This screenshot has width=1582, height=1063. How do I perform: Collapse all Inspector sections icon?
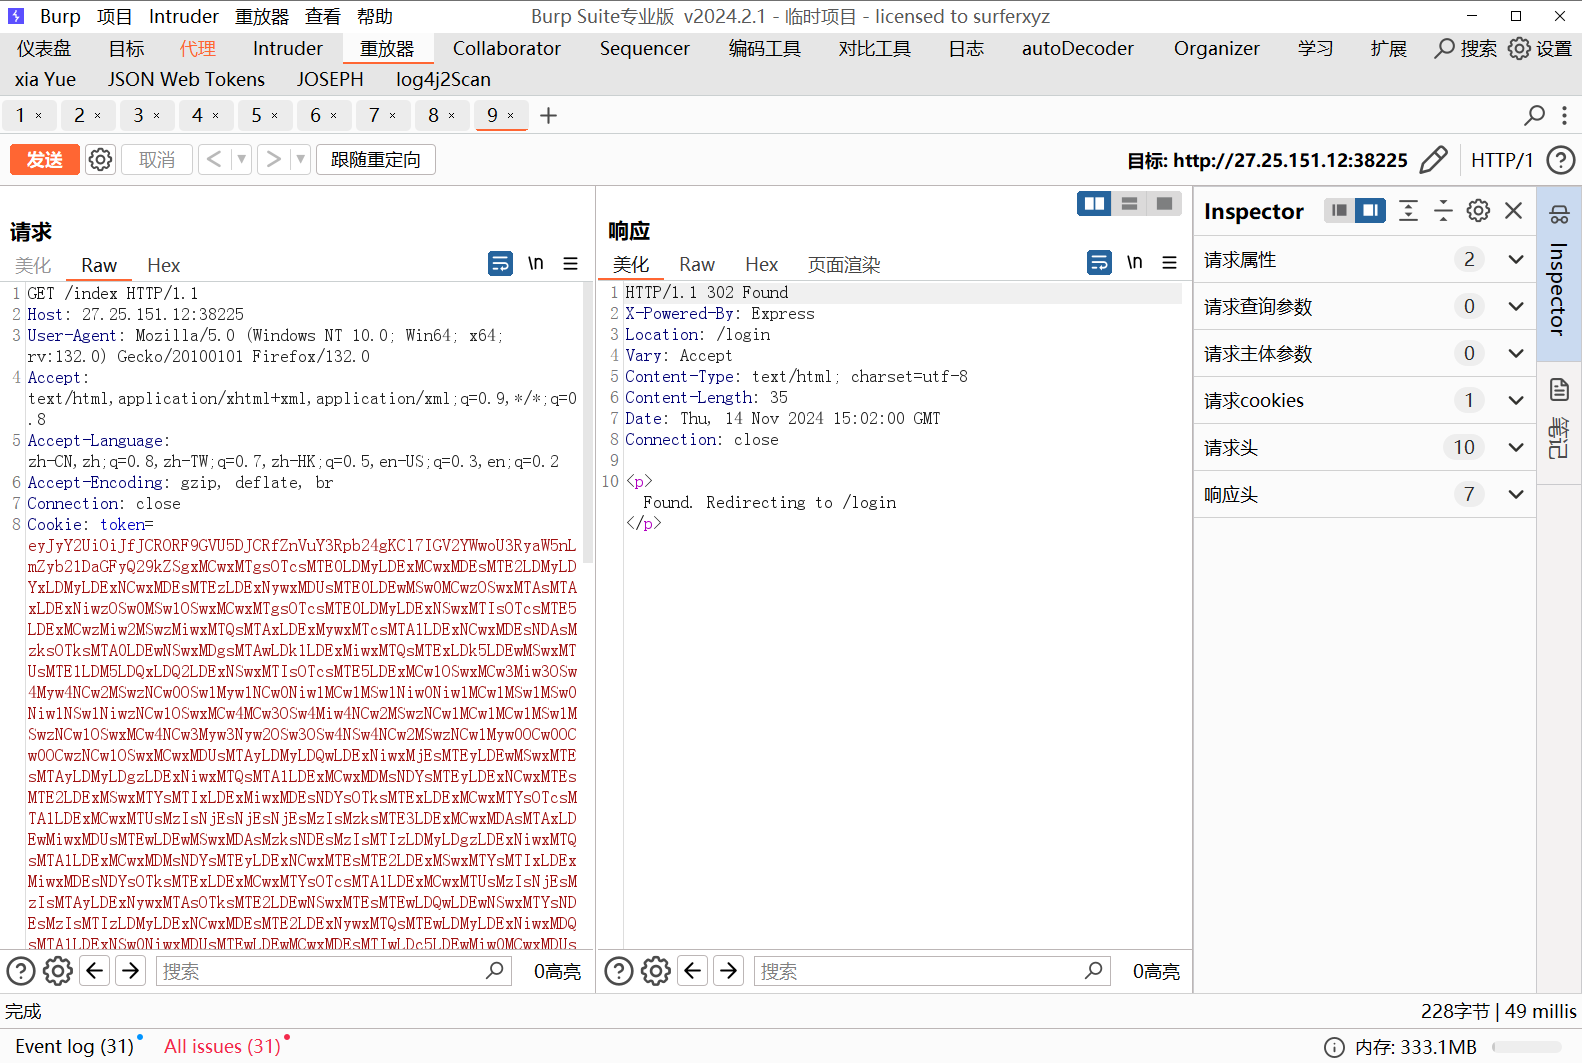click(1443, 211)
